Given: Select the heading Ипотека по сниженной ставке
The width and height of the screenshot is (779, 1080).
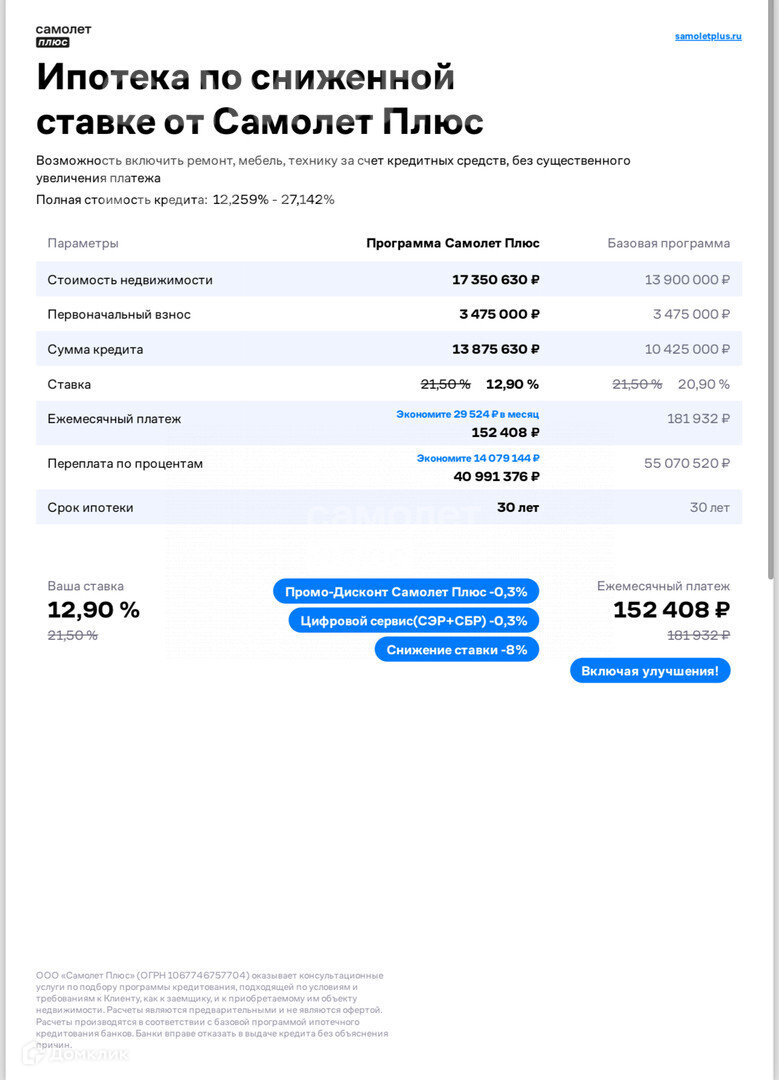Looking at the screenshot, I should click(x=260, y=99).
